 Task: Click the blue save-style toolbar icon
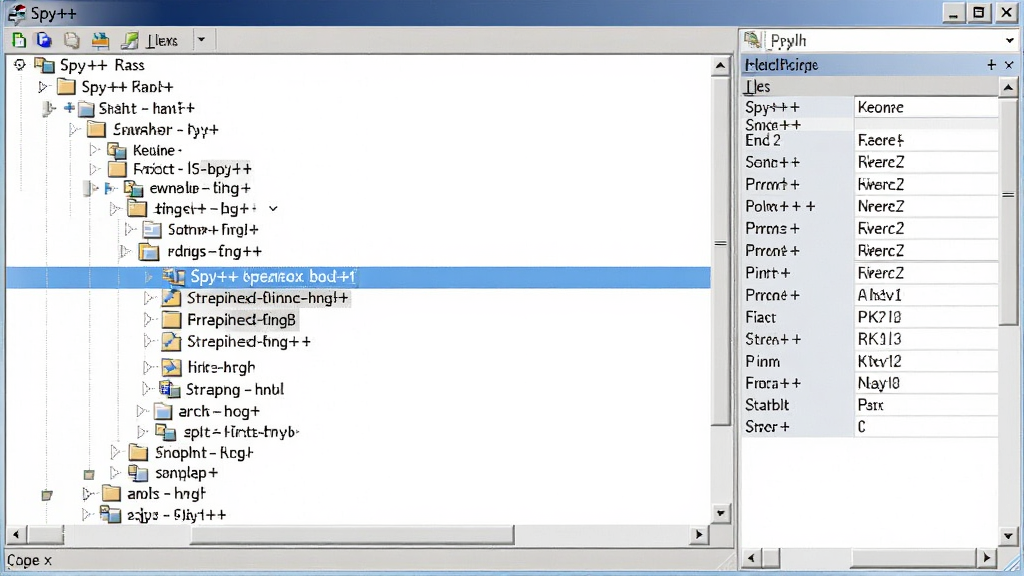pyautogui.click(x=44, y=40)
